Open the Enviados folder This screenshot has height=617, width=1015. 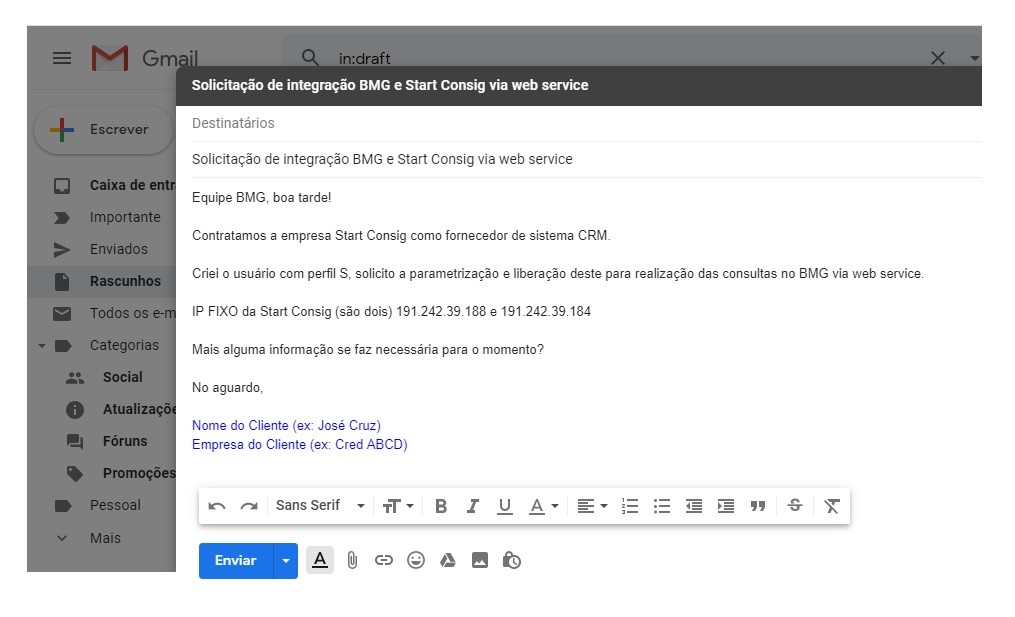100,249
